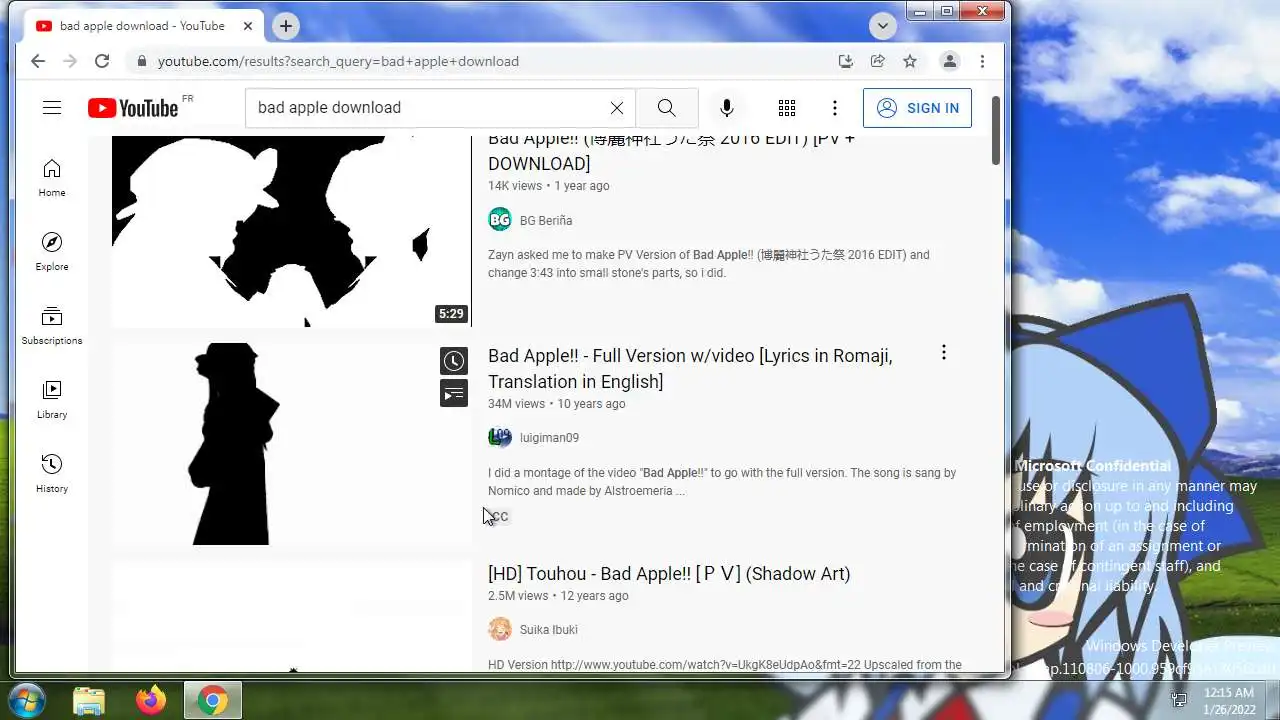Viewport: 1280px width, 720px height.
Task: Click Chrome taskbar button
Action: [212, 701]
